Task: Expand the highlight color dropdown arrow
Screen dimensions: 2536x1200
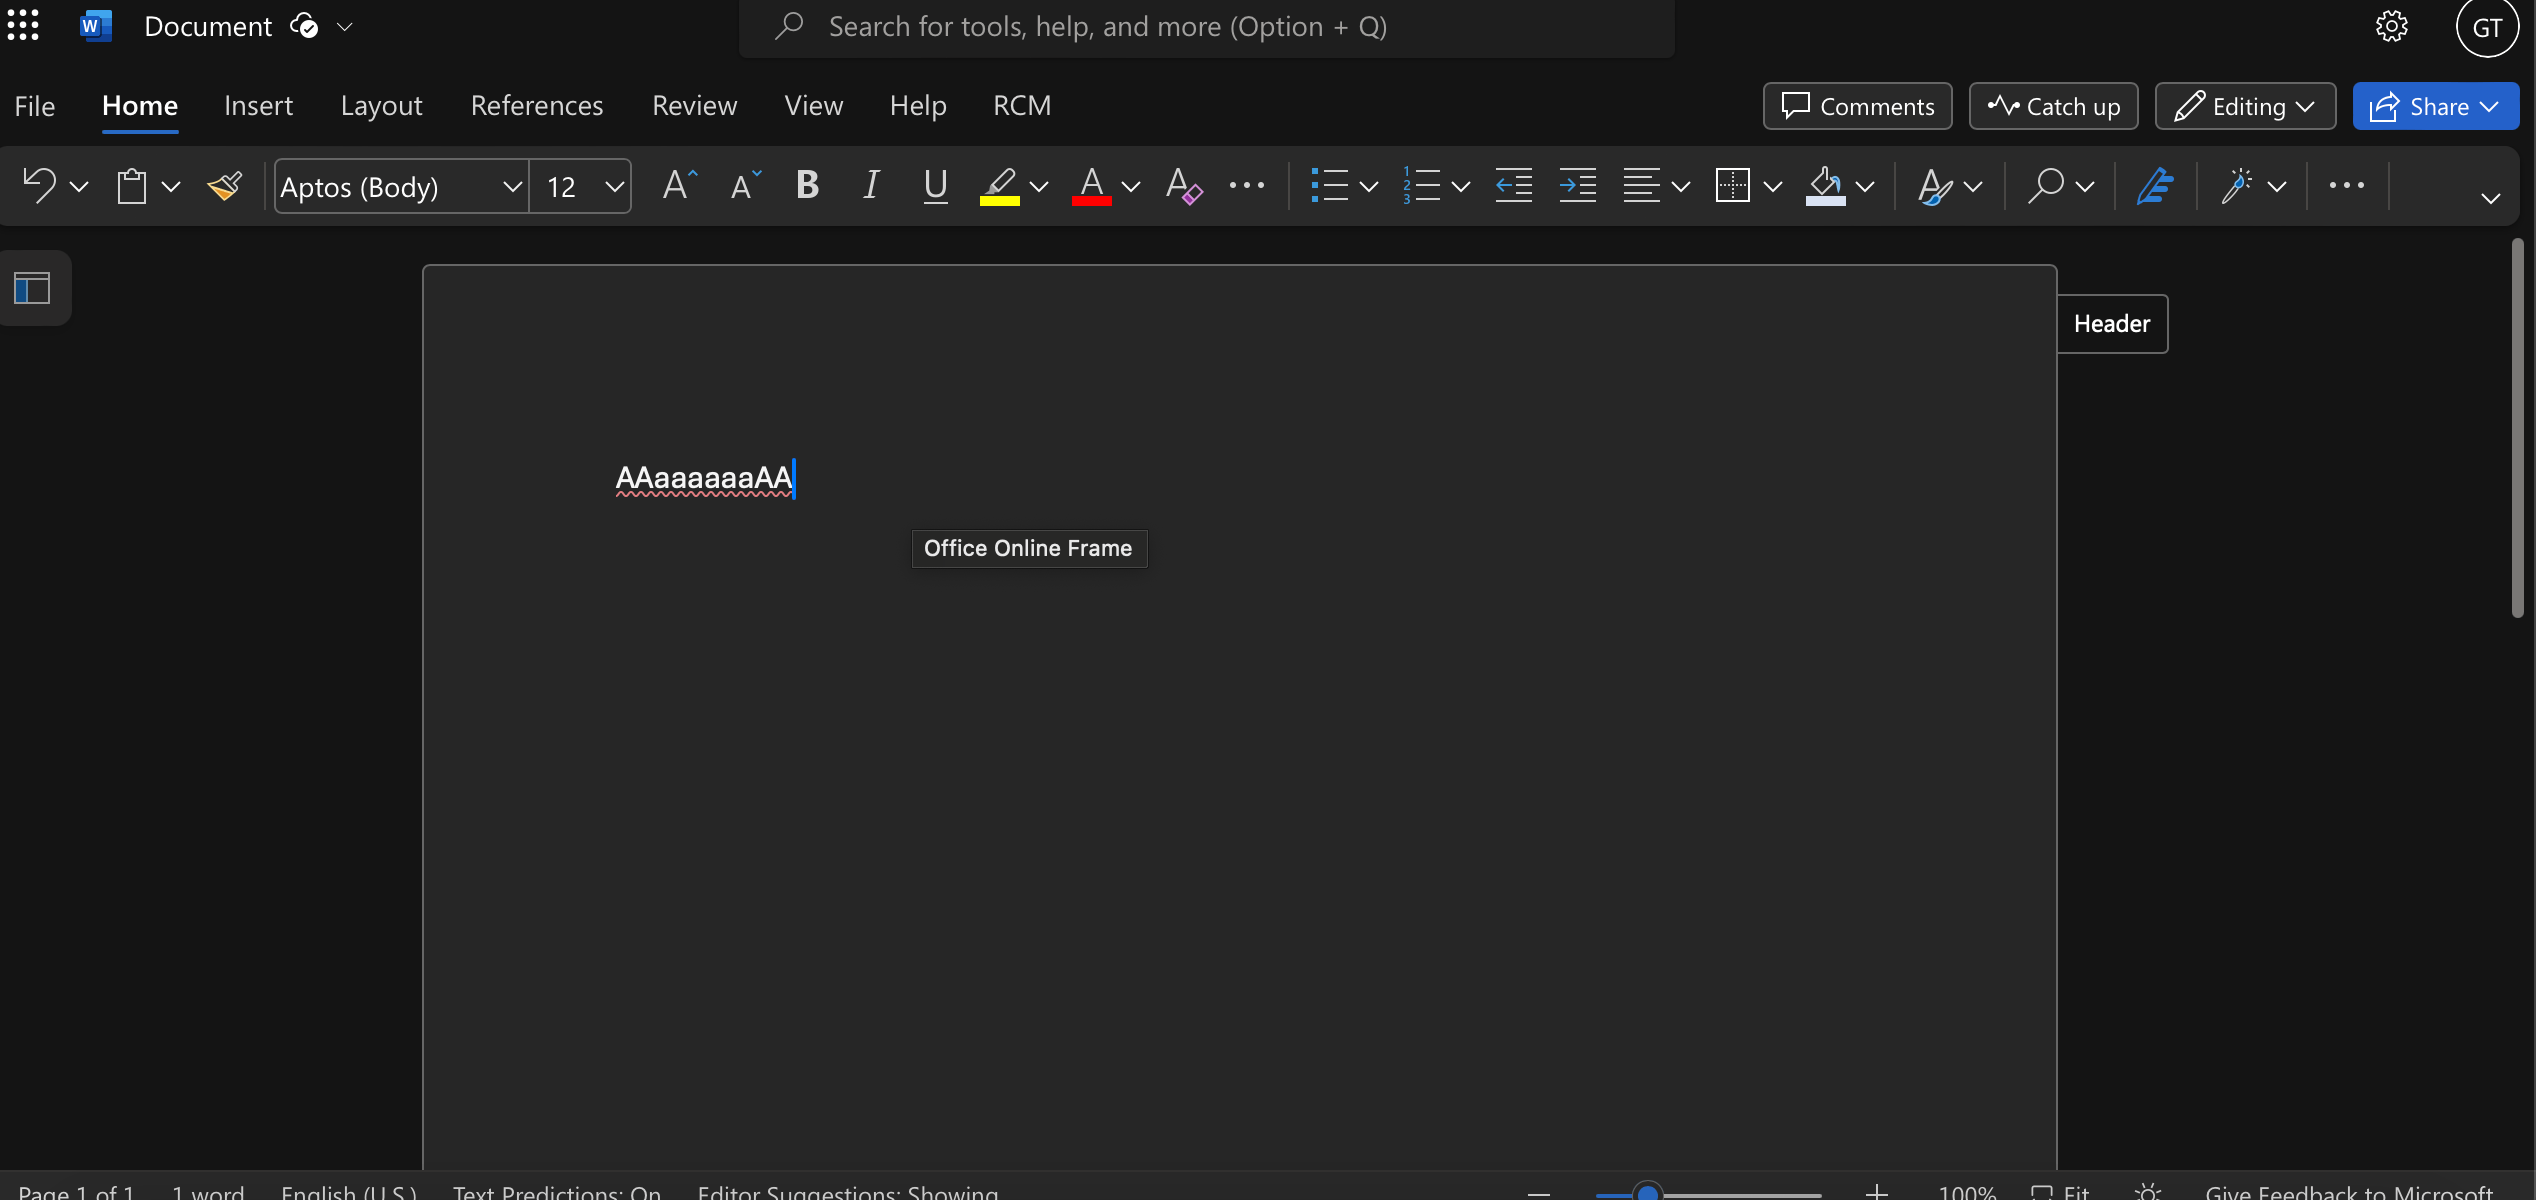Action: click(1039, 186)
